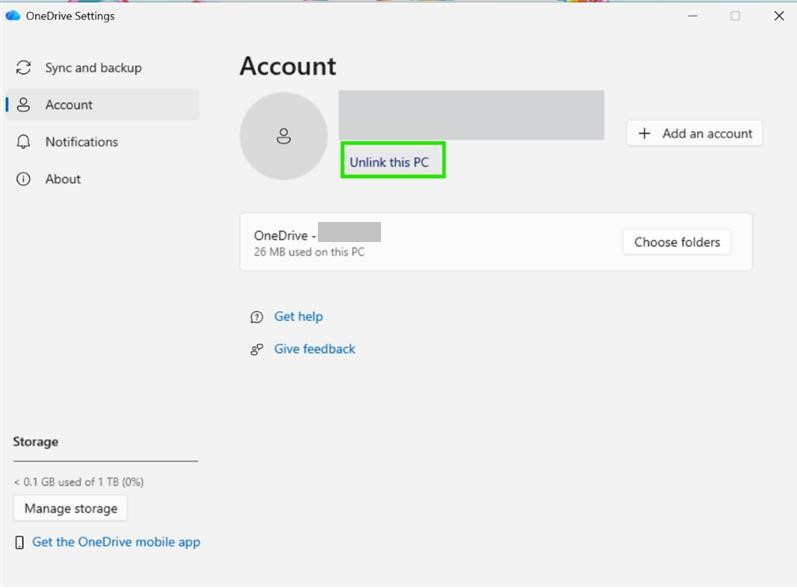Click the Get help question bubble icon

pyautogui.click(x=257, y=317)
